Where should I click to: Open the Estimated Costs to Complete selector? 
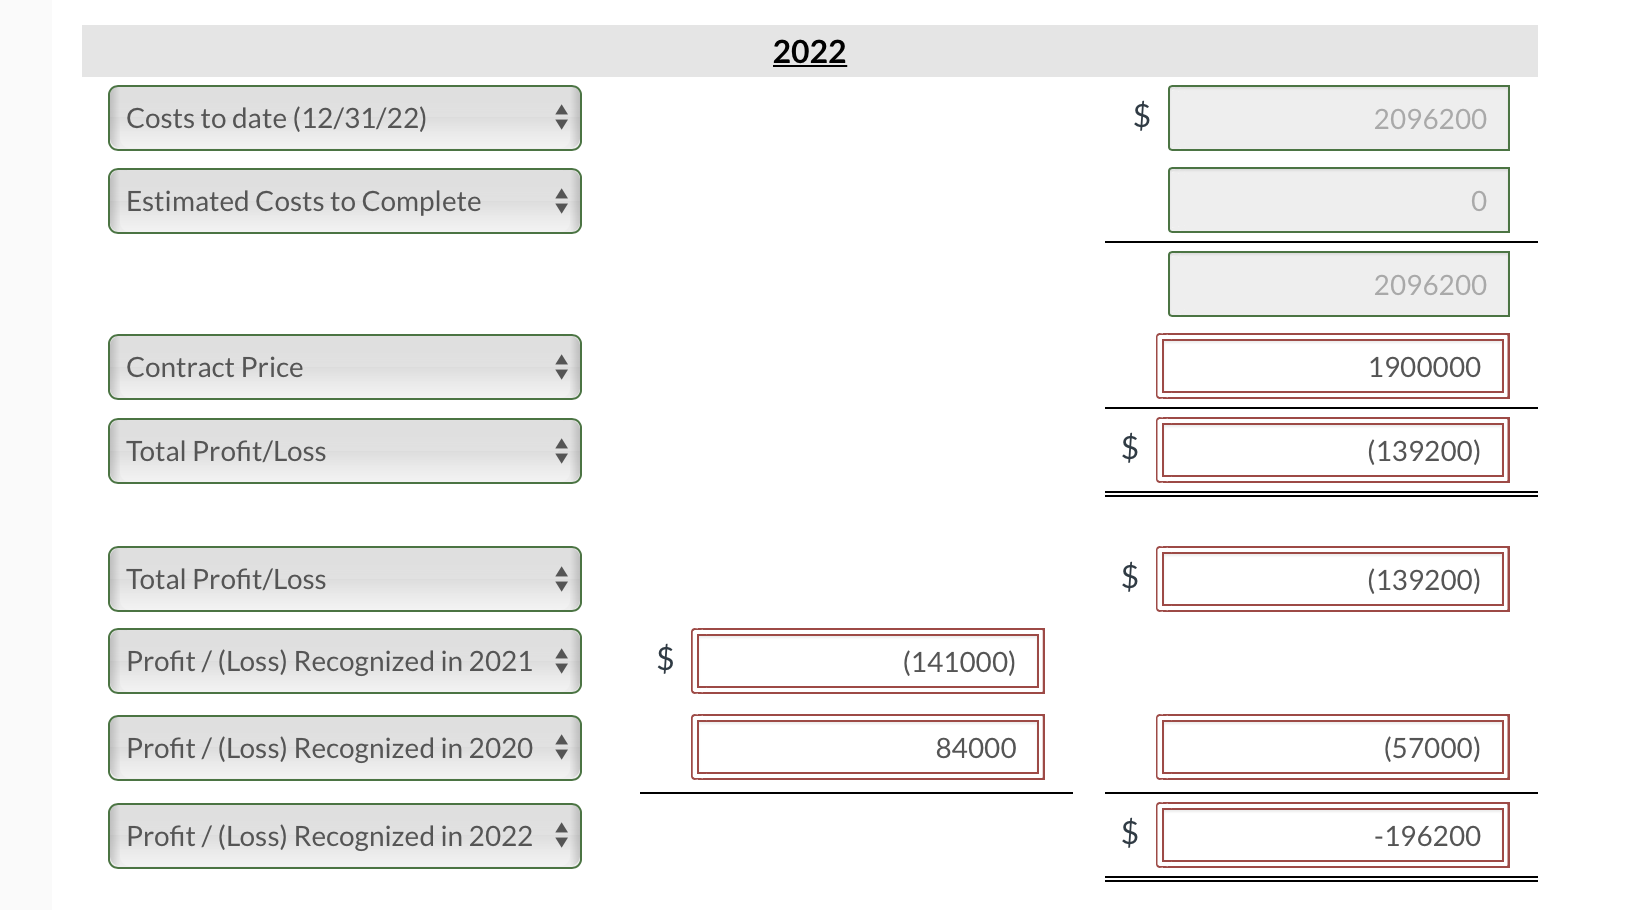click(345, 201)
